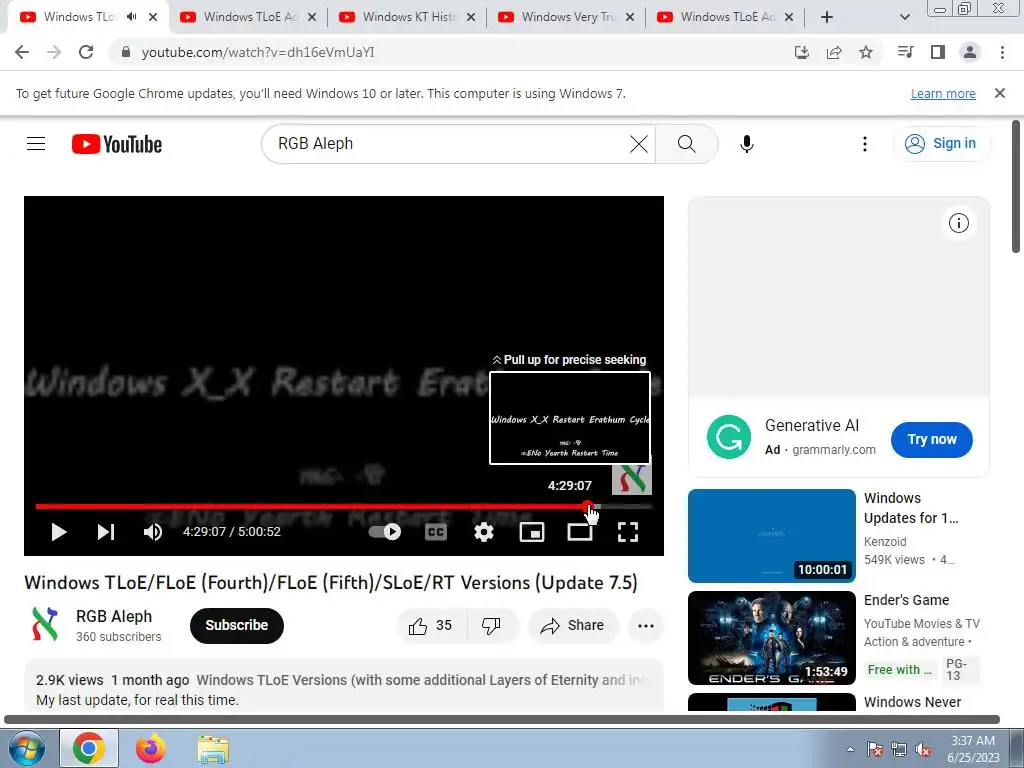
Task: Open video settings gear
Action: (x=484, y=532)
